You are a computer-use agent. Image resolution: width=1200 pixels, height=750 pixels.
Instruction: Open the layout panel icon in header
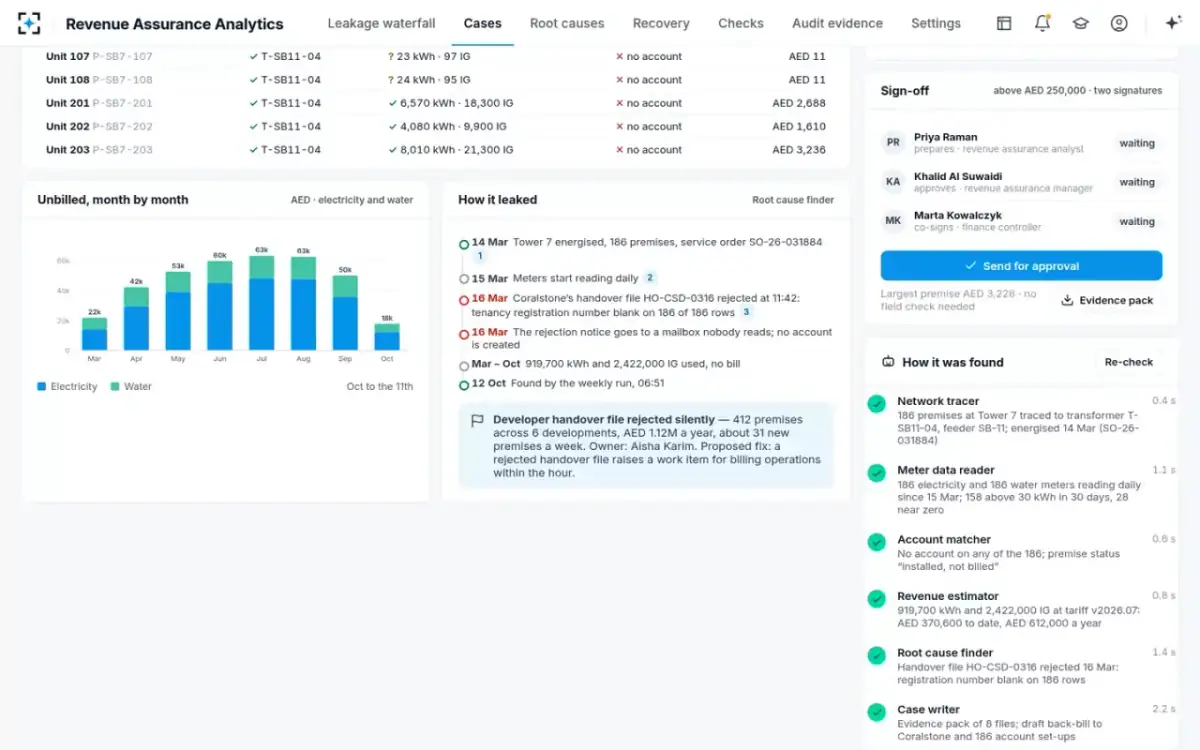1004,23
